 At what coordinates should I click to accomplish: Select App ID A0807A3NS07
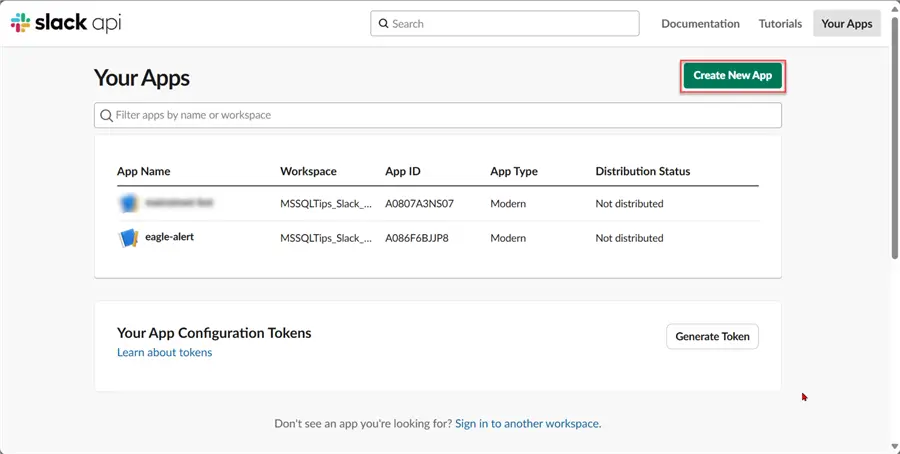click(420, 204)
